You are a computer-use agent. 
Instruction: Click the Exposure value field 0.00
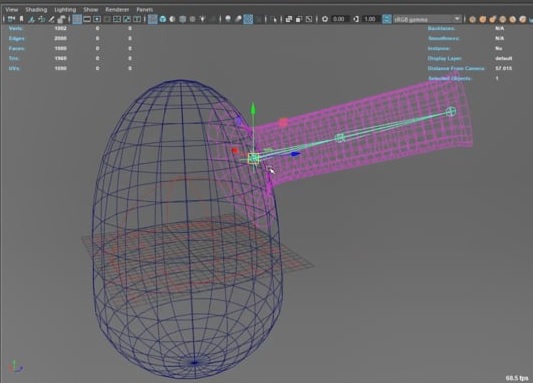click(x=339, y=19)
